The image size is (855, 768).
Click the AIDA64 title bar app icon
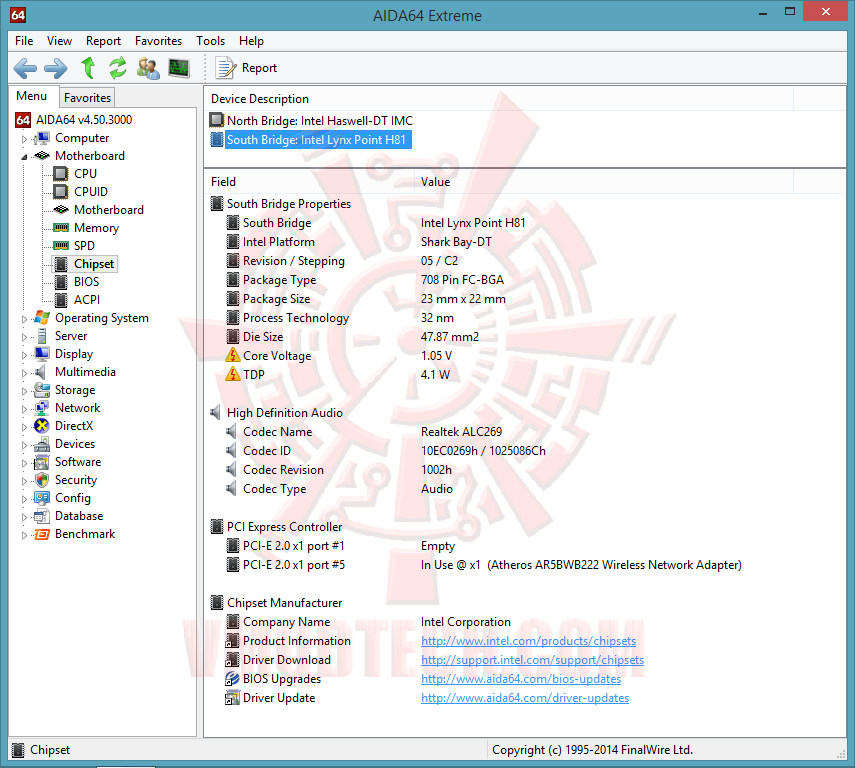tap(18, 15)
